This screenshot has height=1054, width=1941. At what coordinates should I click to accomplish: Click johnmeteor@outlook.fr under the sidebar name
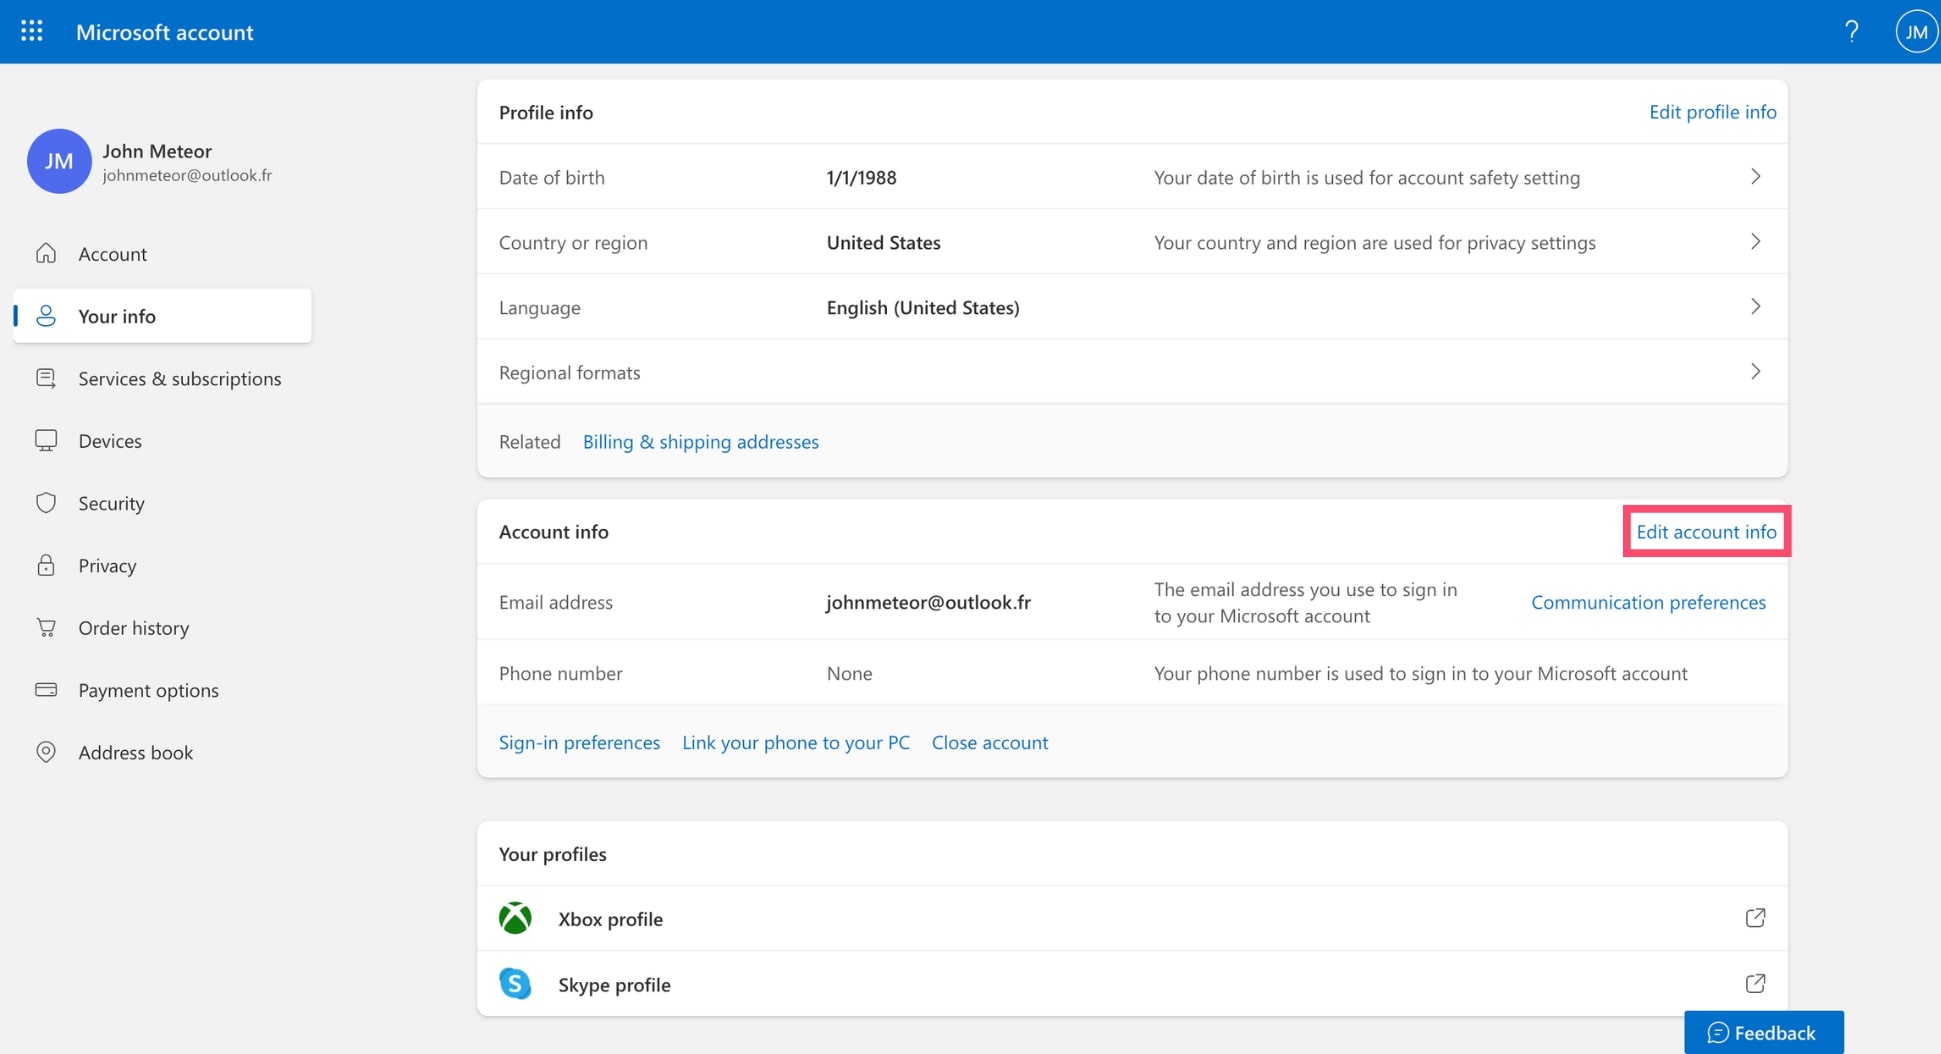point(187,175)
